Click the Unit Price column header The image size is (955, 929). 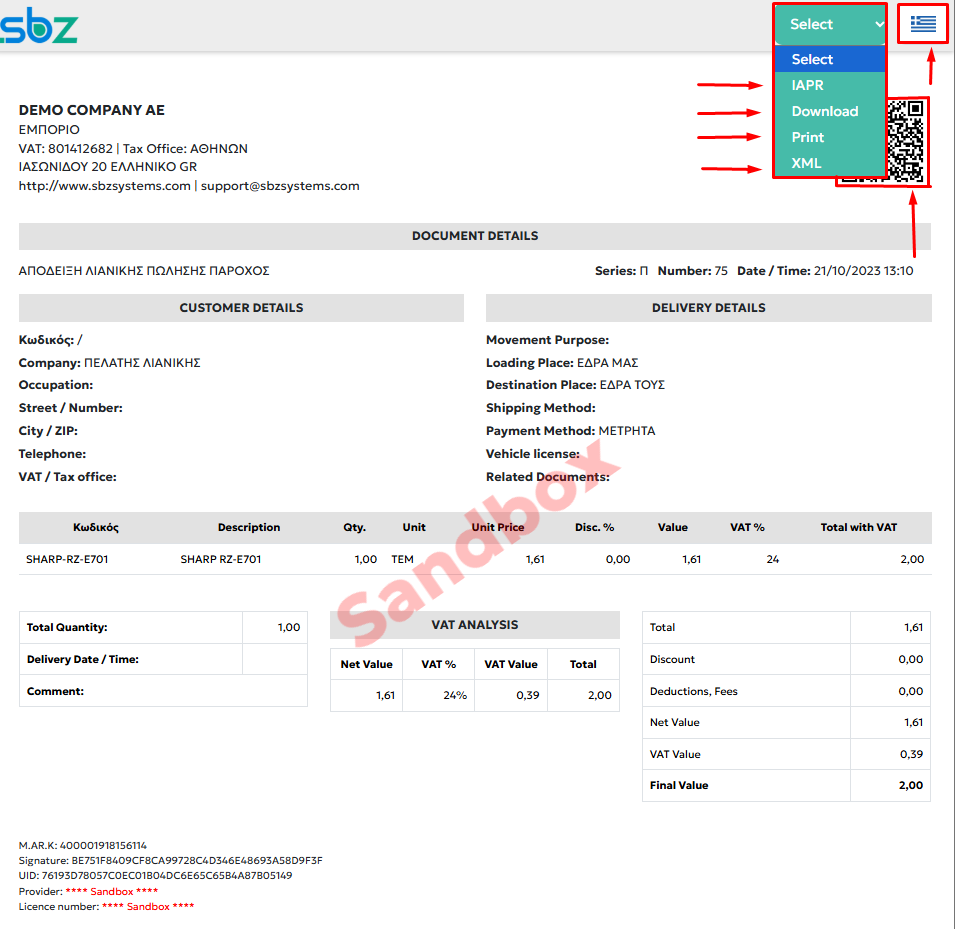tap(498, 527)
